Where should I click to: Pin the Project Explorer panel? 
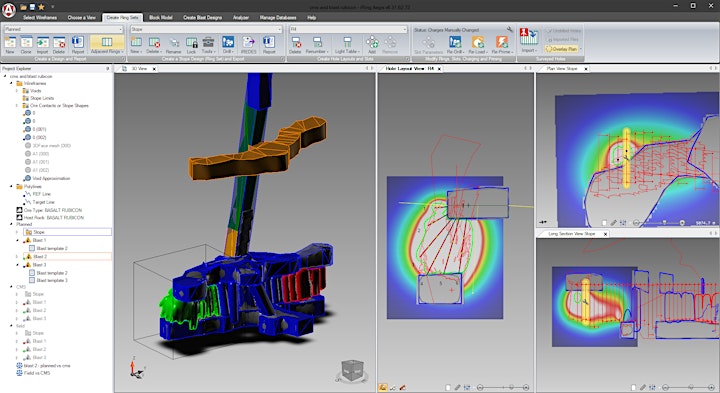click(108, 68)
